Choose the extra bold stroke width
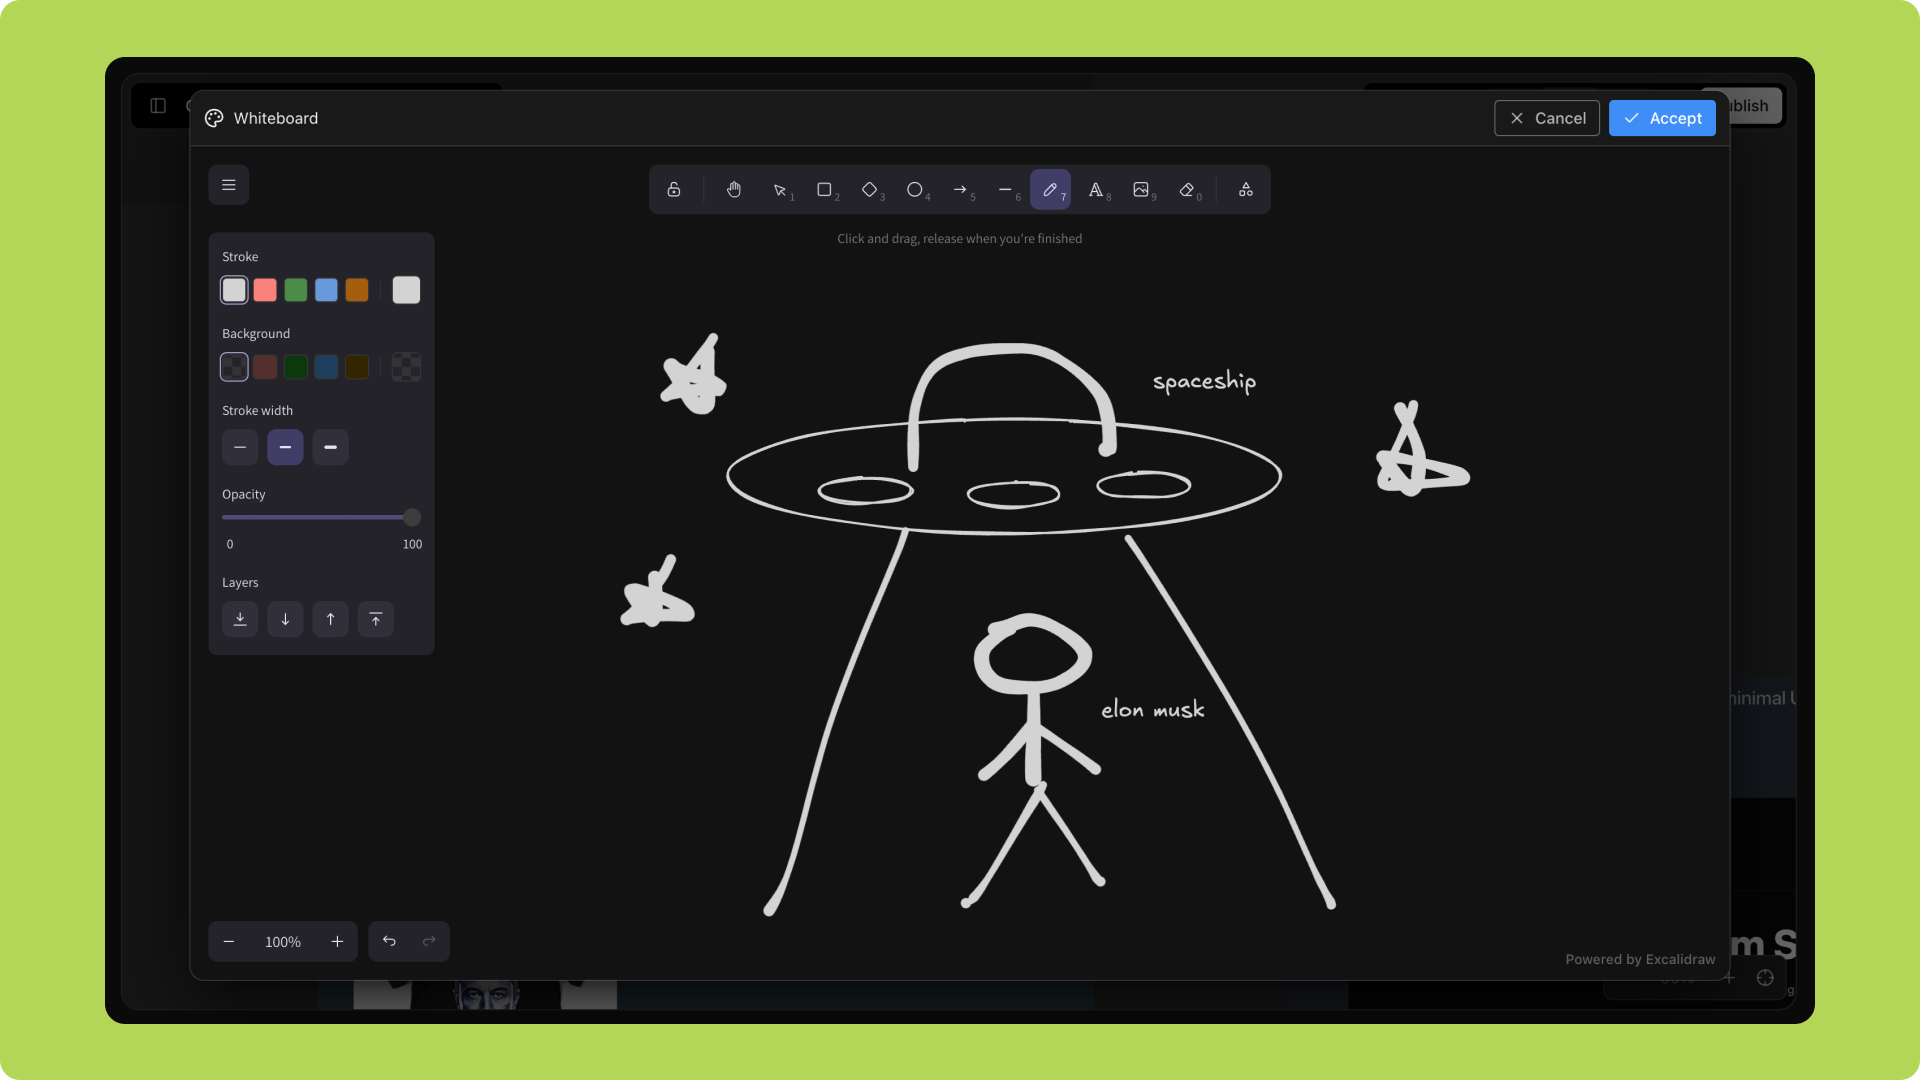This screenshot has width=1920, height=1080. pos(331,447)
